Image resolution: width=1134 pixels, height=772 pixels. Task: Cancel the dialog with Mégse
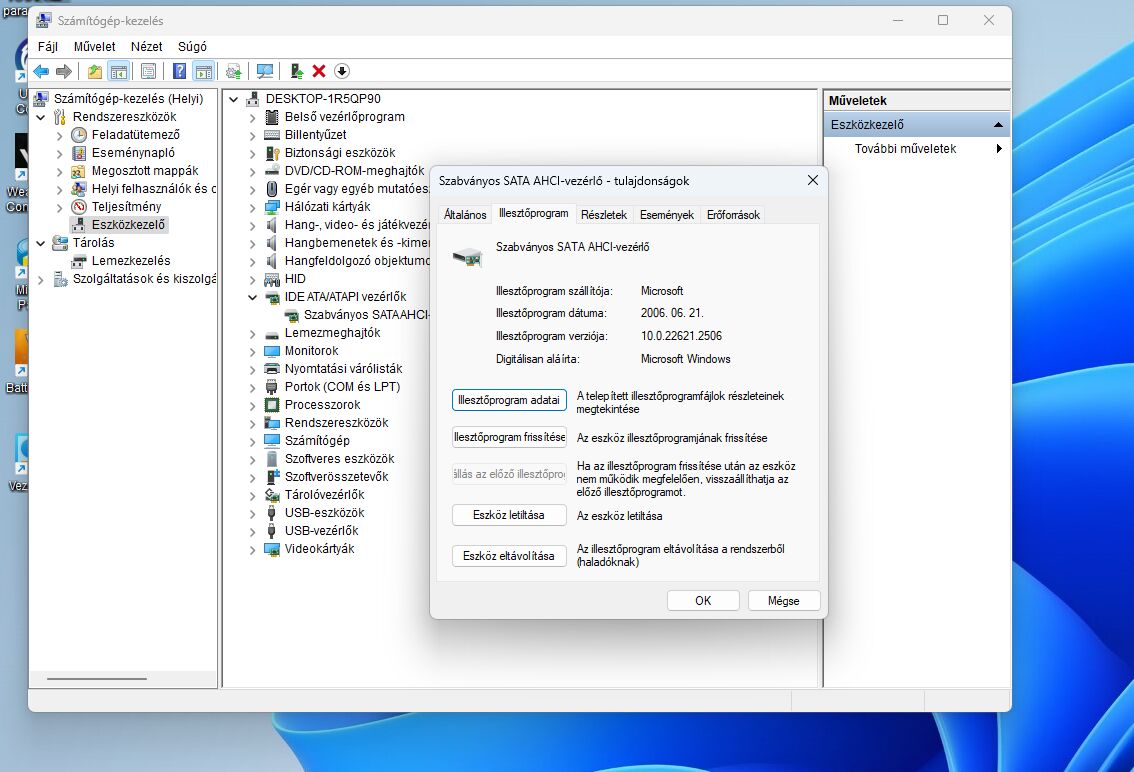(x=783, y=601)
